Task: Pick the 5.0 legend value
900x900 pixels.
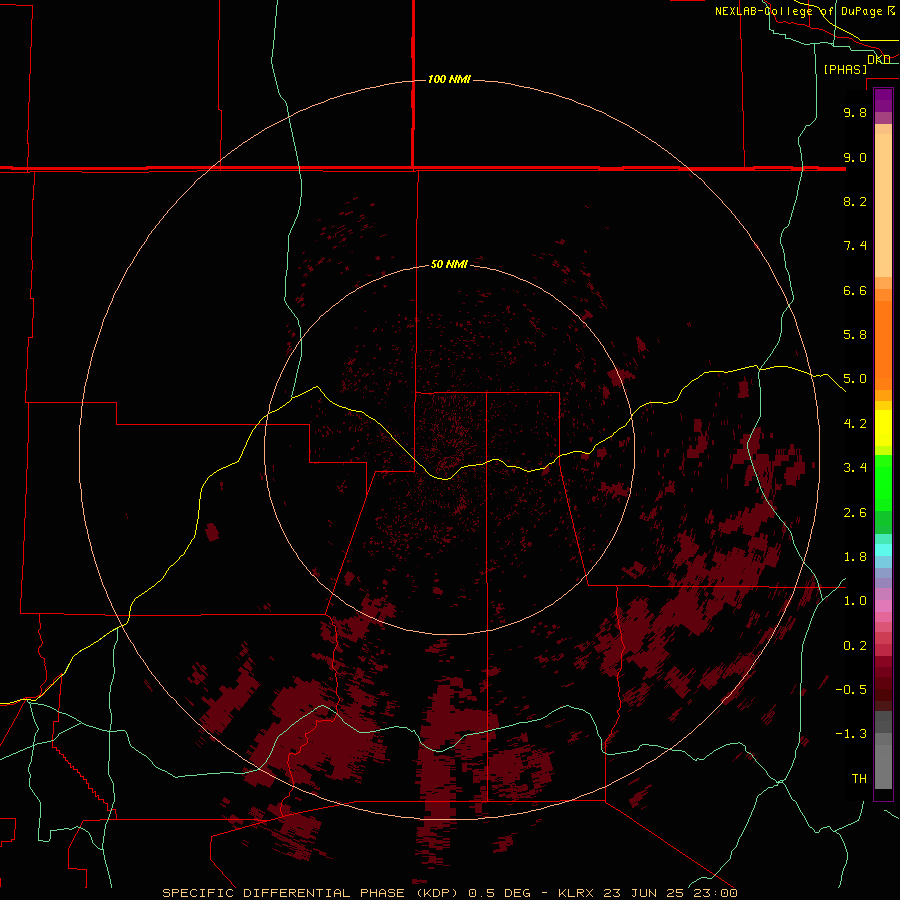Action: pos(855,379)
